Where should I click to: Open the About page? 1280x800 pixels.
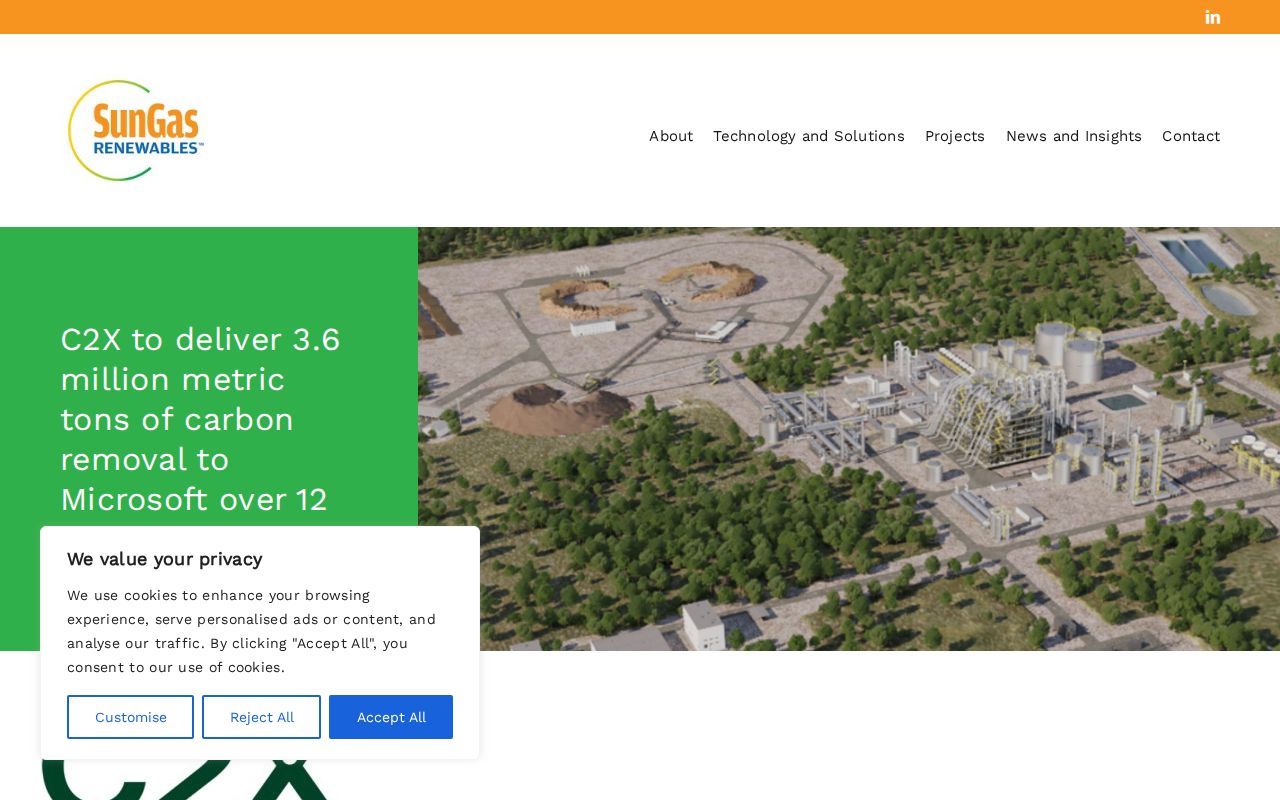(670, 136)
